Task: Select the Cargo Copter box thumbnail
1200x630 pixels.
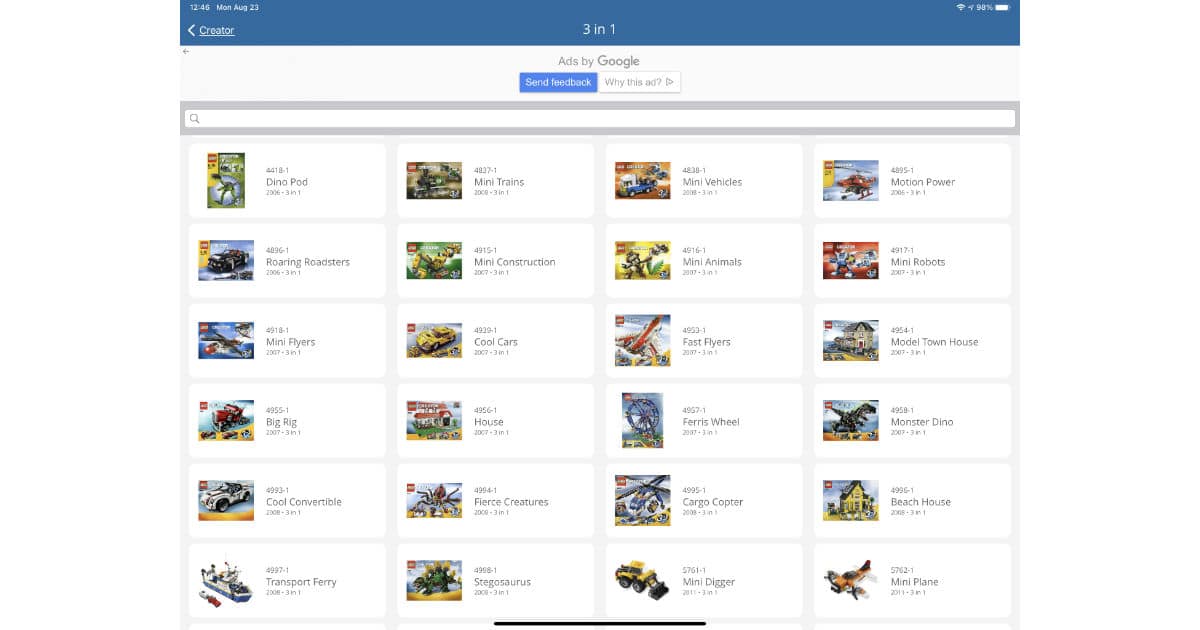Action: (x=642, y=500)
